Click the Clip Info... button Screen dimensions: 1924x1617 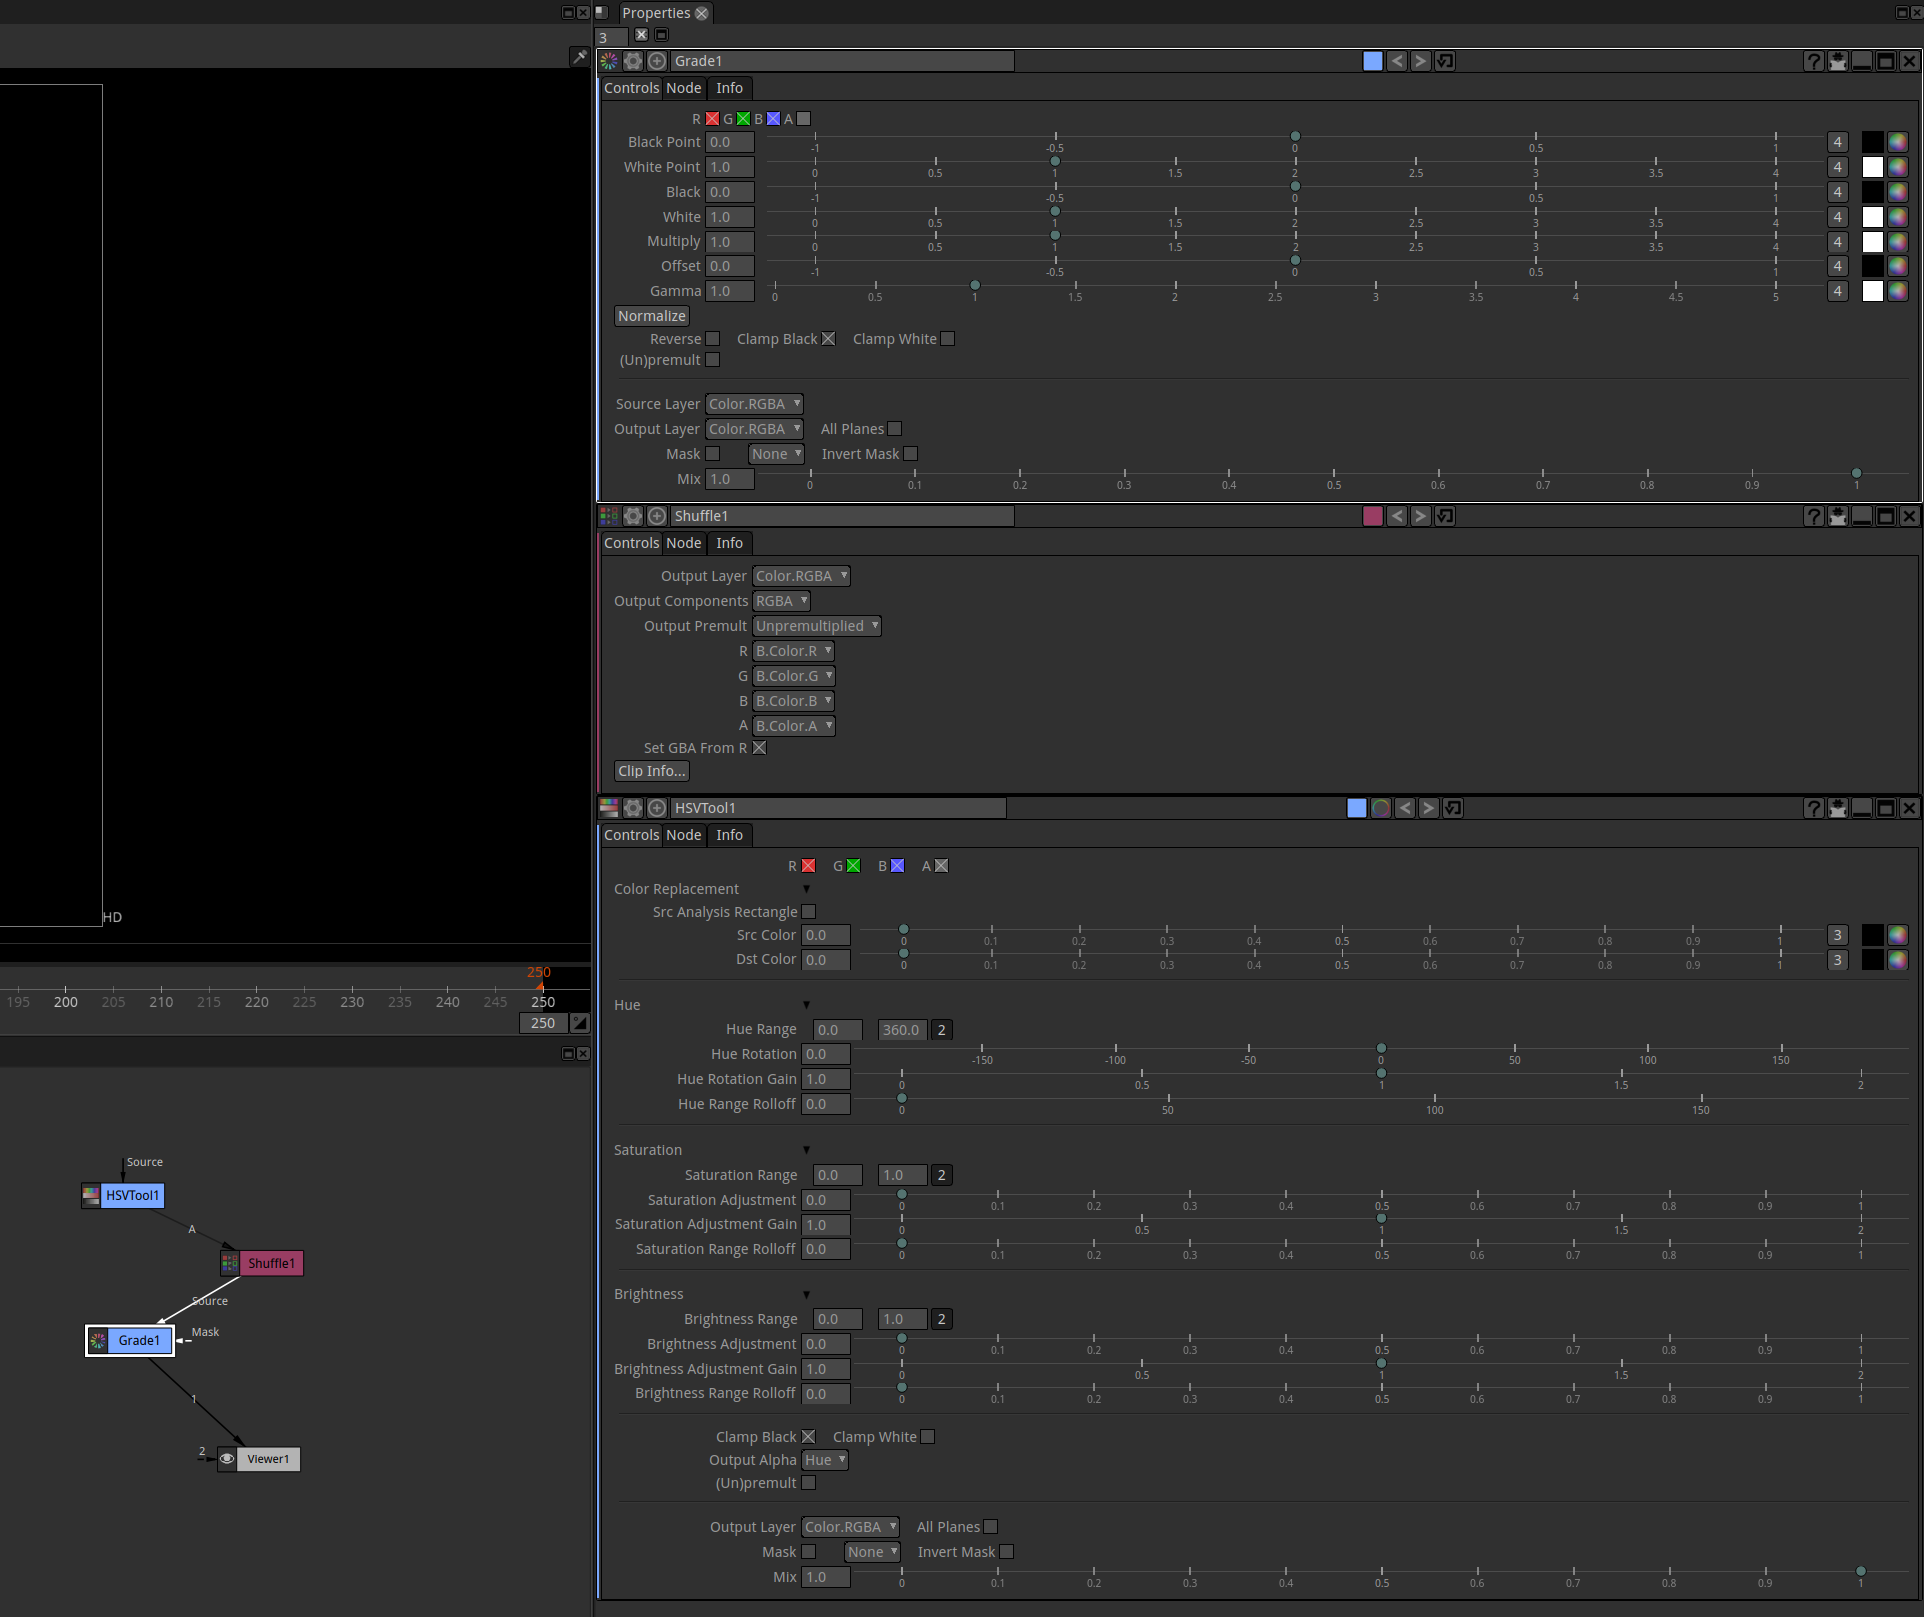click(x=652, y=771)
